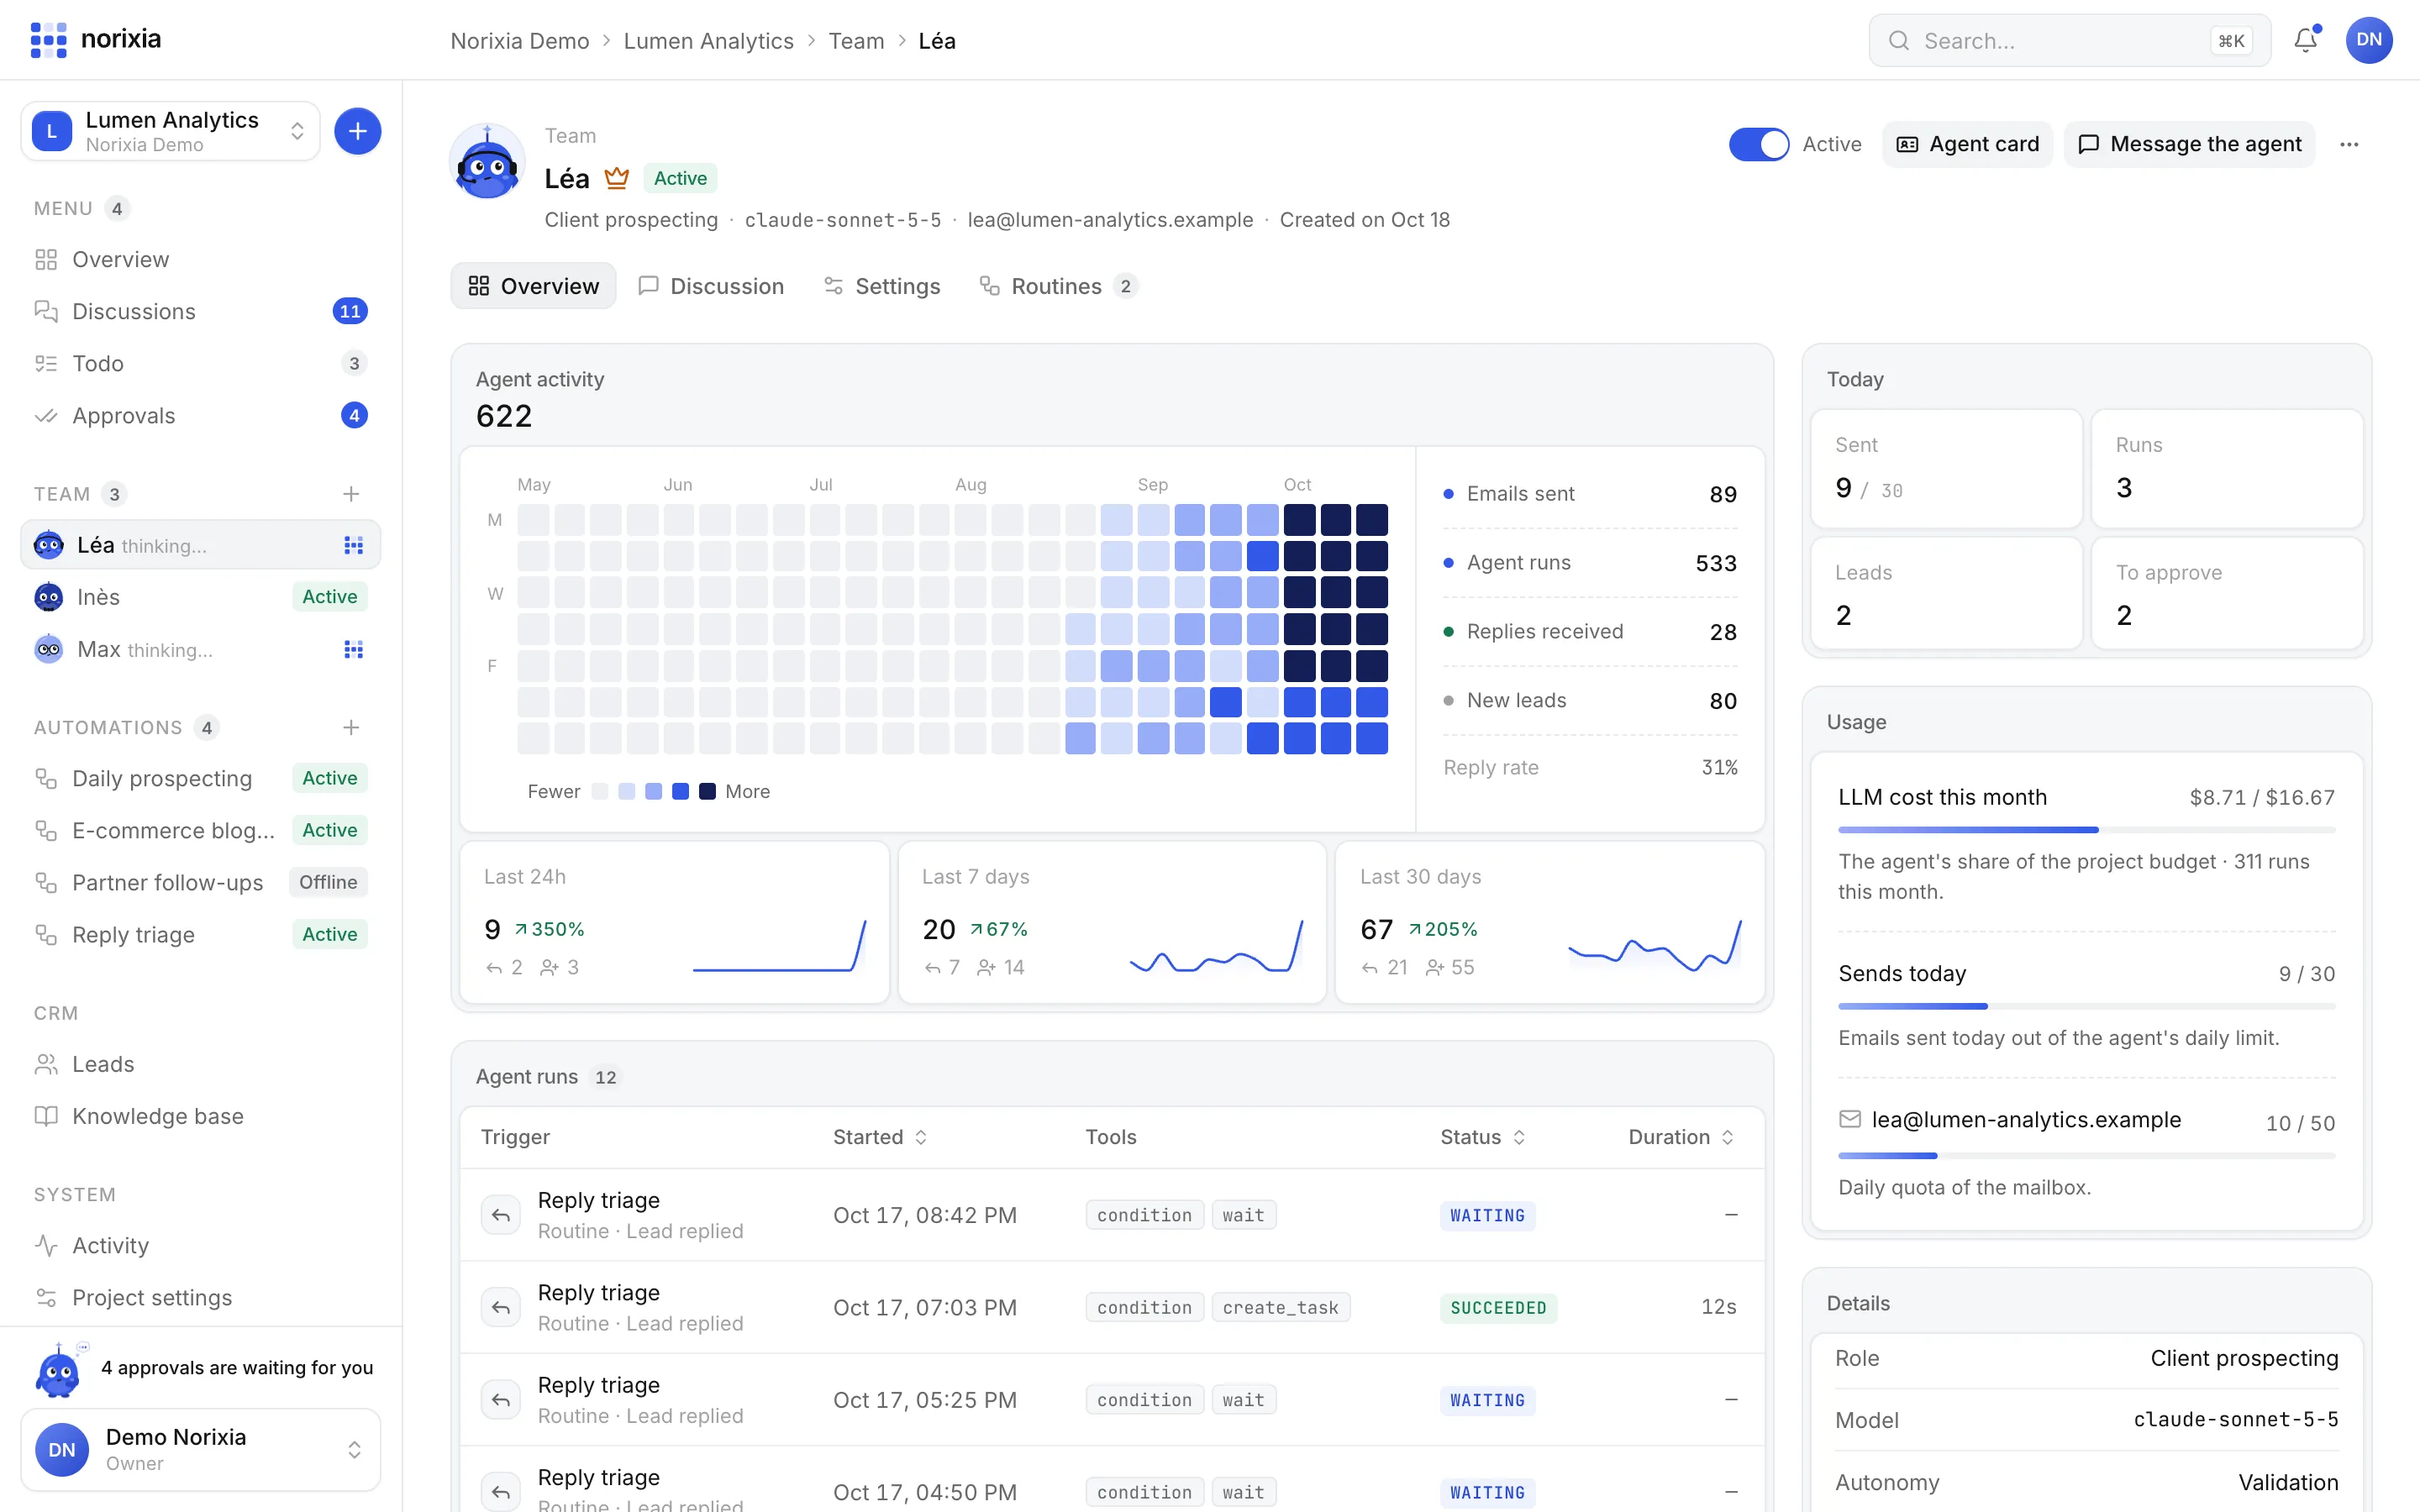Open the Routines tab

(1058, 286)
